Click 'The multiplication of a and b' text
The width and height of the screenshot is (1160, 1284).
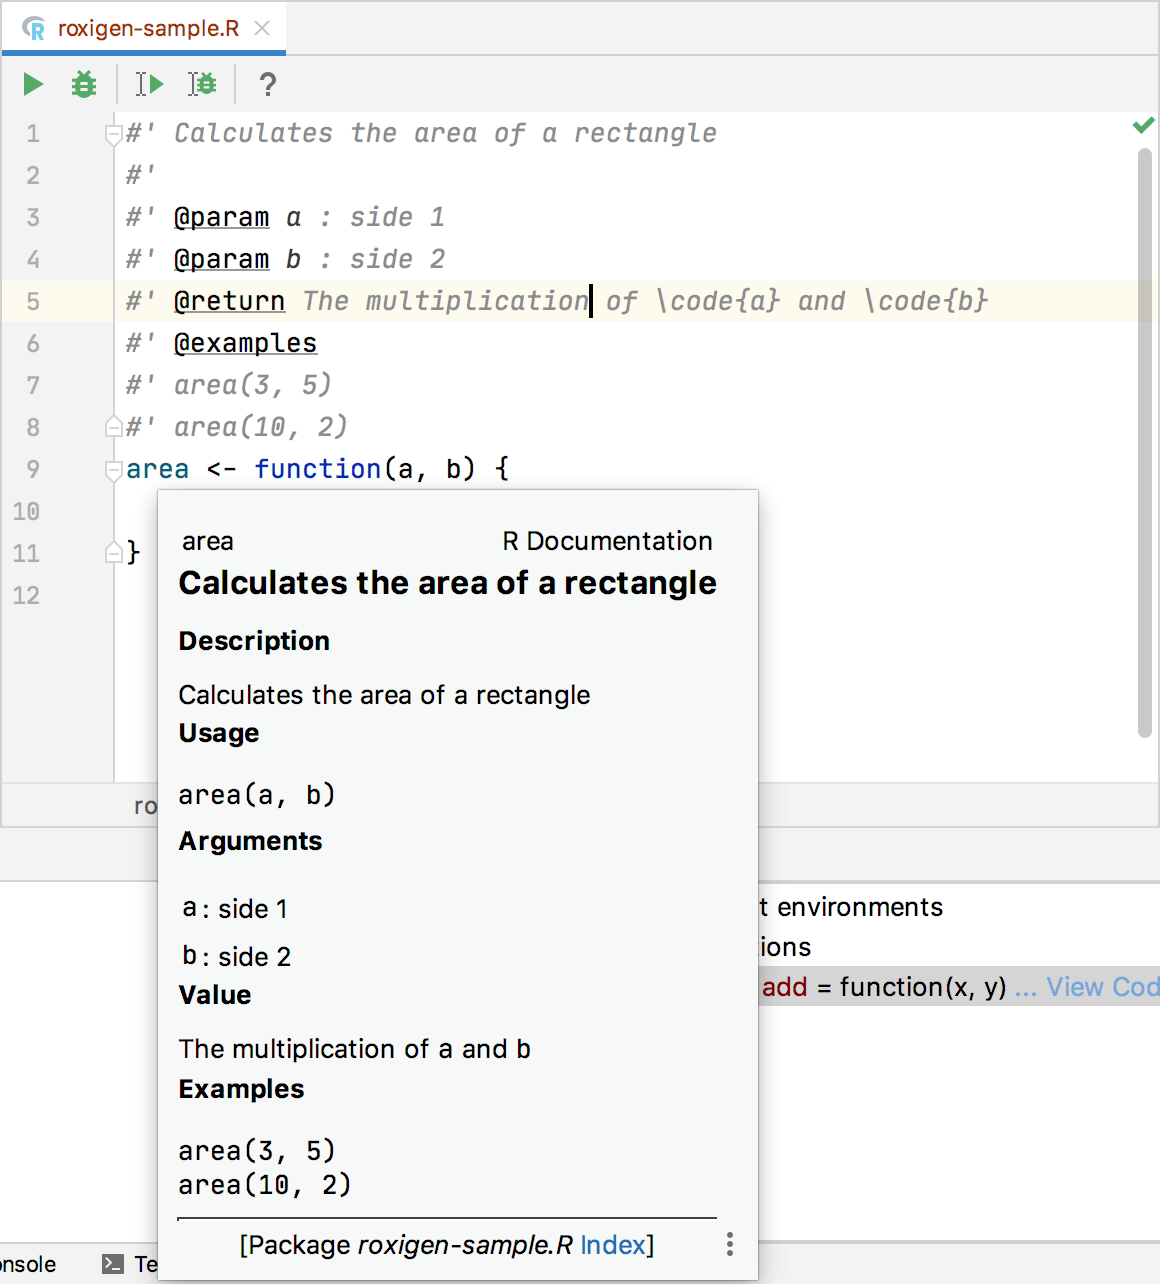[355, 1049]
